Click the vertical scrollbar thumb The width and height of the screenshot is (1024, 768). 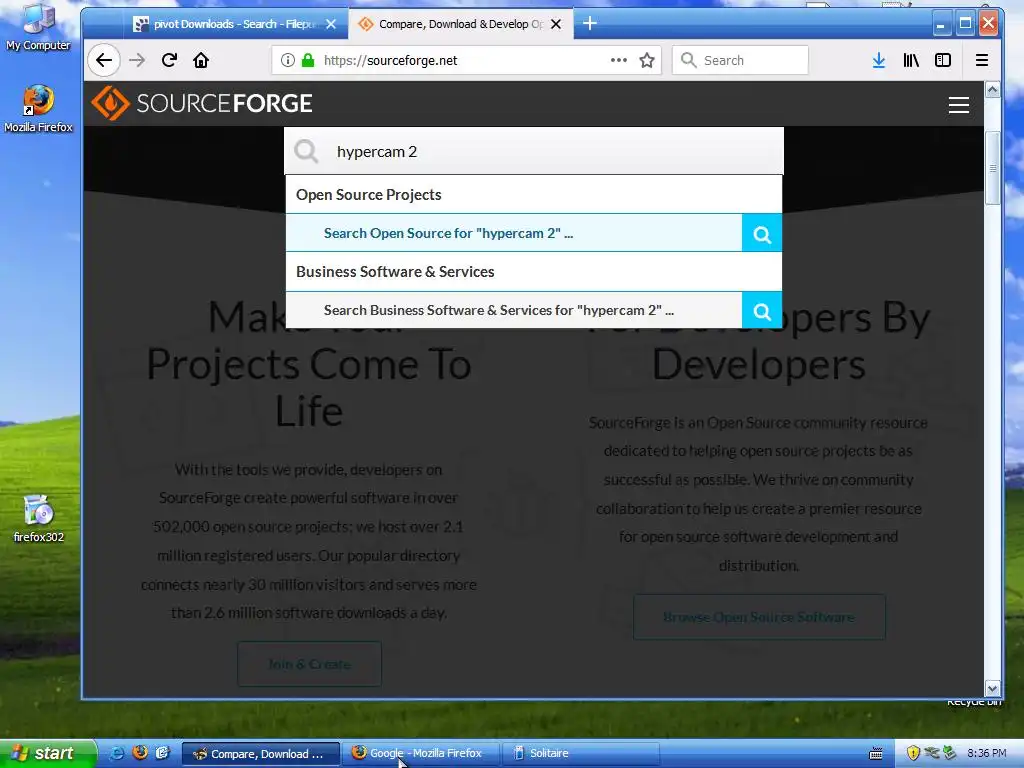coord(992,168)
